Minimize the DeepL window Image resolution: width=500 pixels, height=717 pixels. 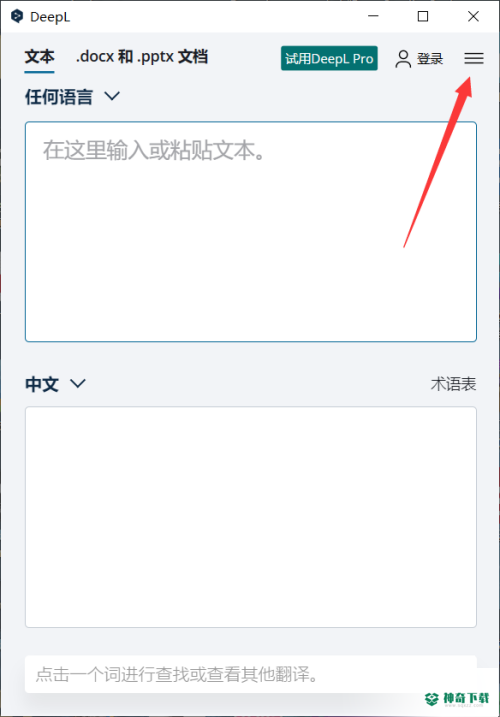point(373,16)
